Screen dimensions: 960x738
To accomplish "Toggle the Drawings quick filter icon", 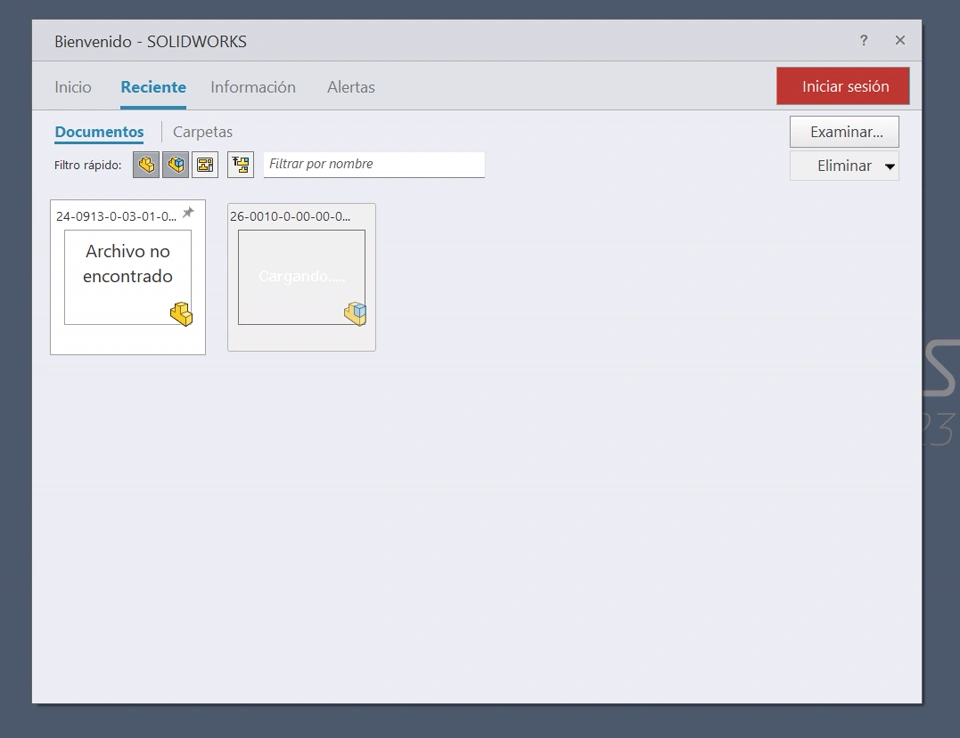I will [x=205, y=165].
